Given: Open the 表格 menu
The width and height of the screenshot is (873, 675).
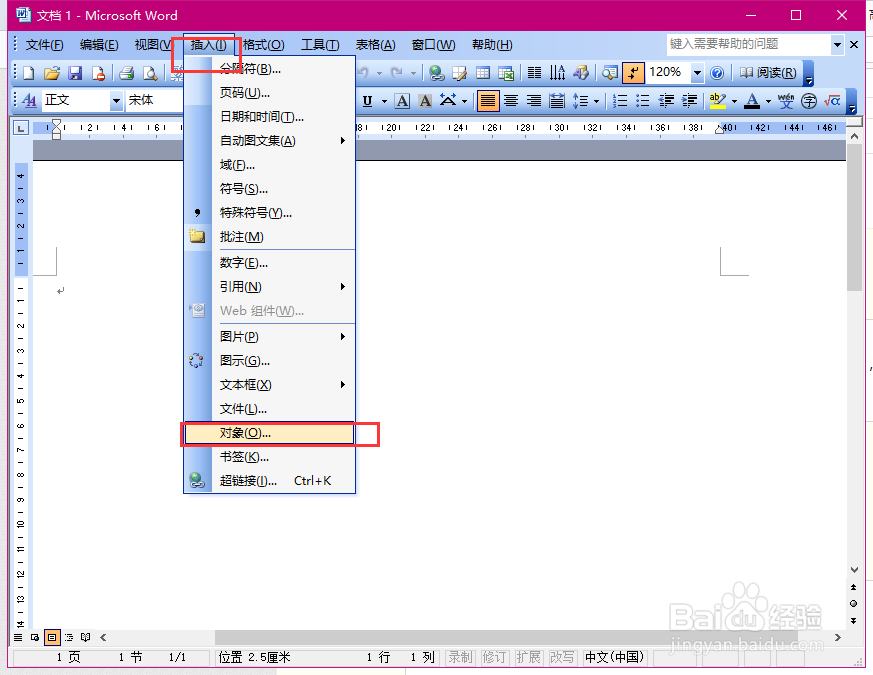Looking at the screenshot, I should click(373, 44).
